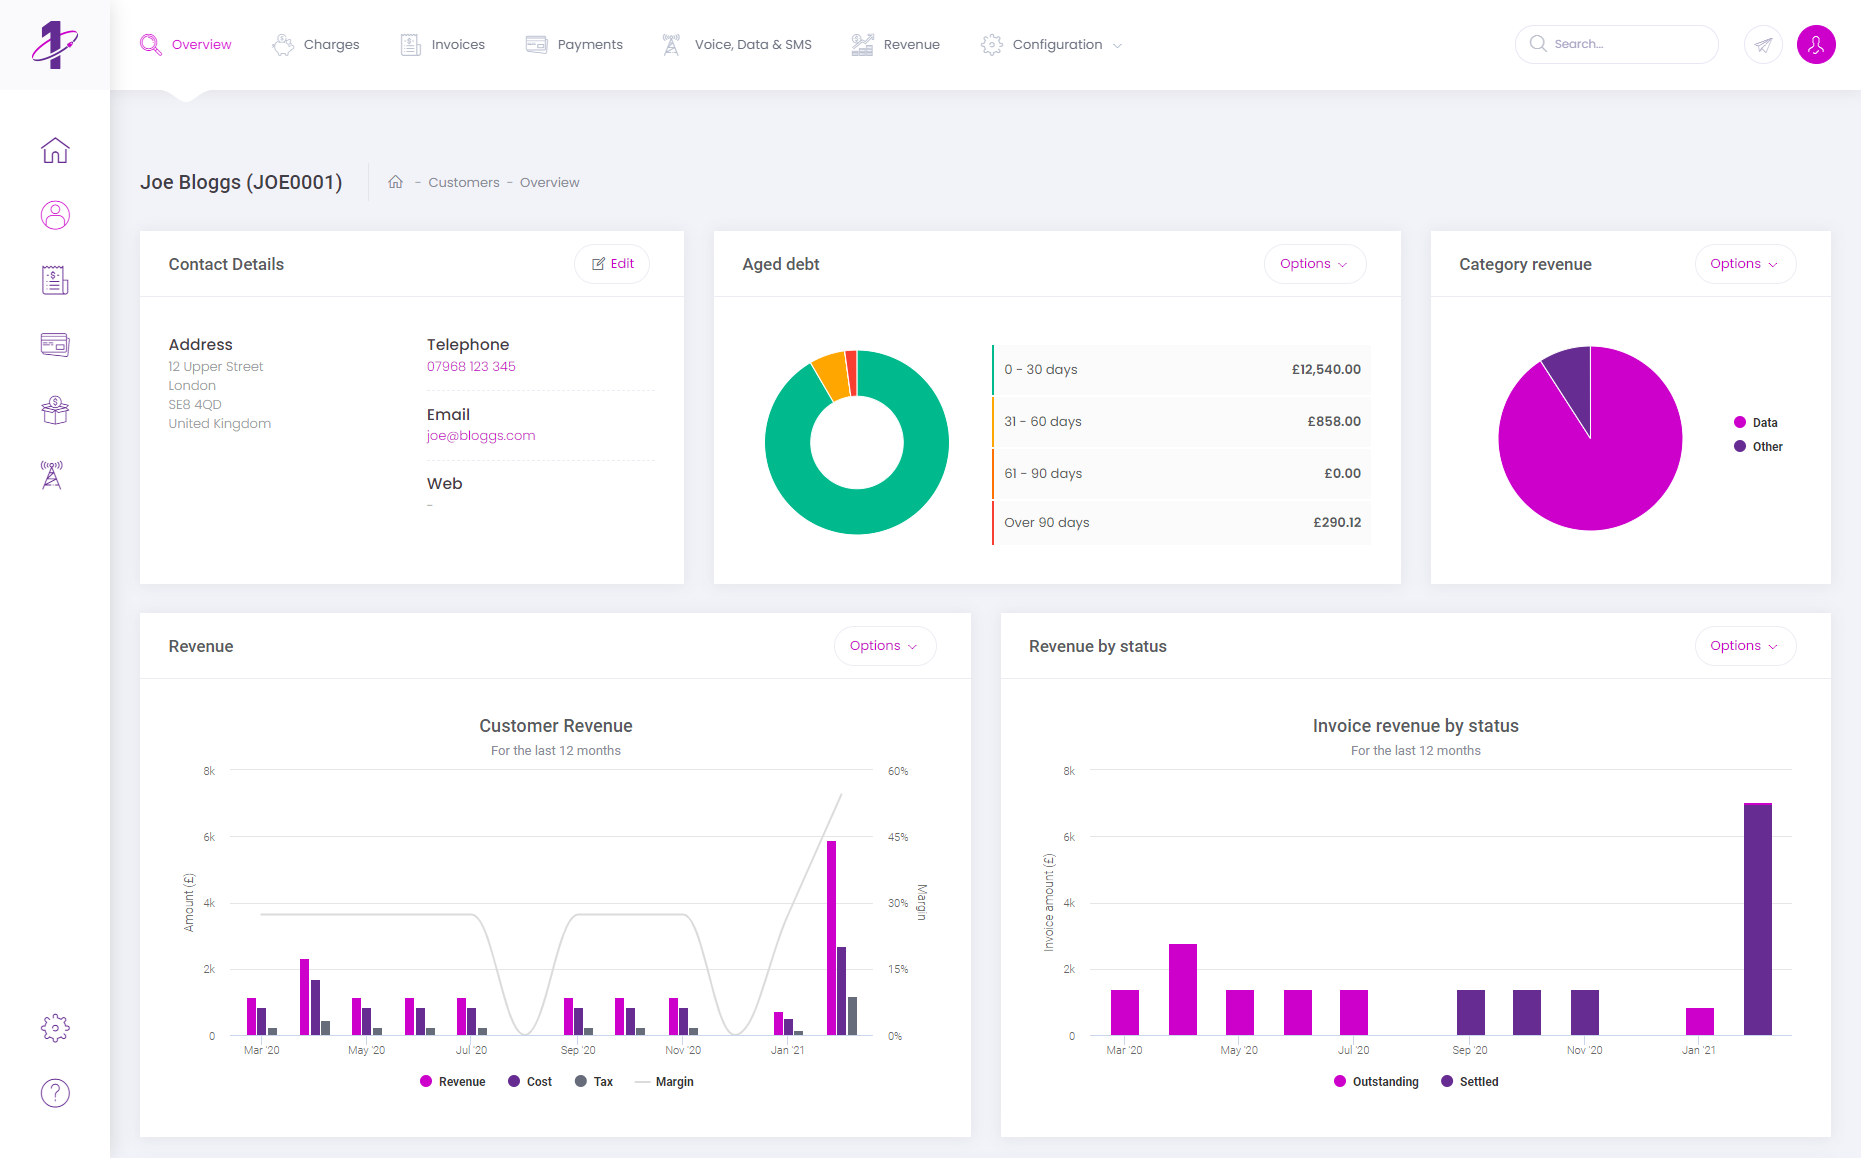Open the Home dashboard sidebar icon
The width and height of the screenshot is (1861, 1158).
coord(55,150)
